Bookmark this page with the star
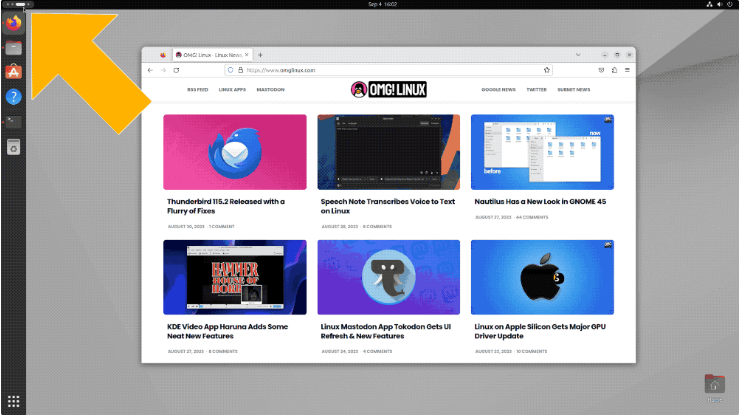Screen dimensions: 740x415 coord(547,70)
